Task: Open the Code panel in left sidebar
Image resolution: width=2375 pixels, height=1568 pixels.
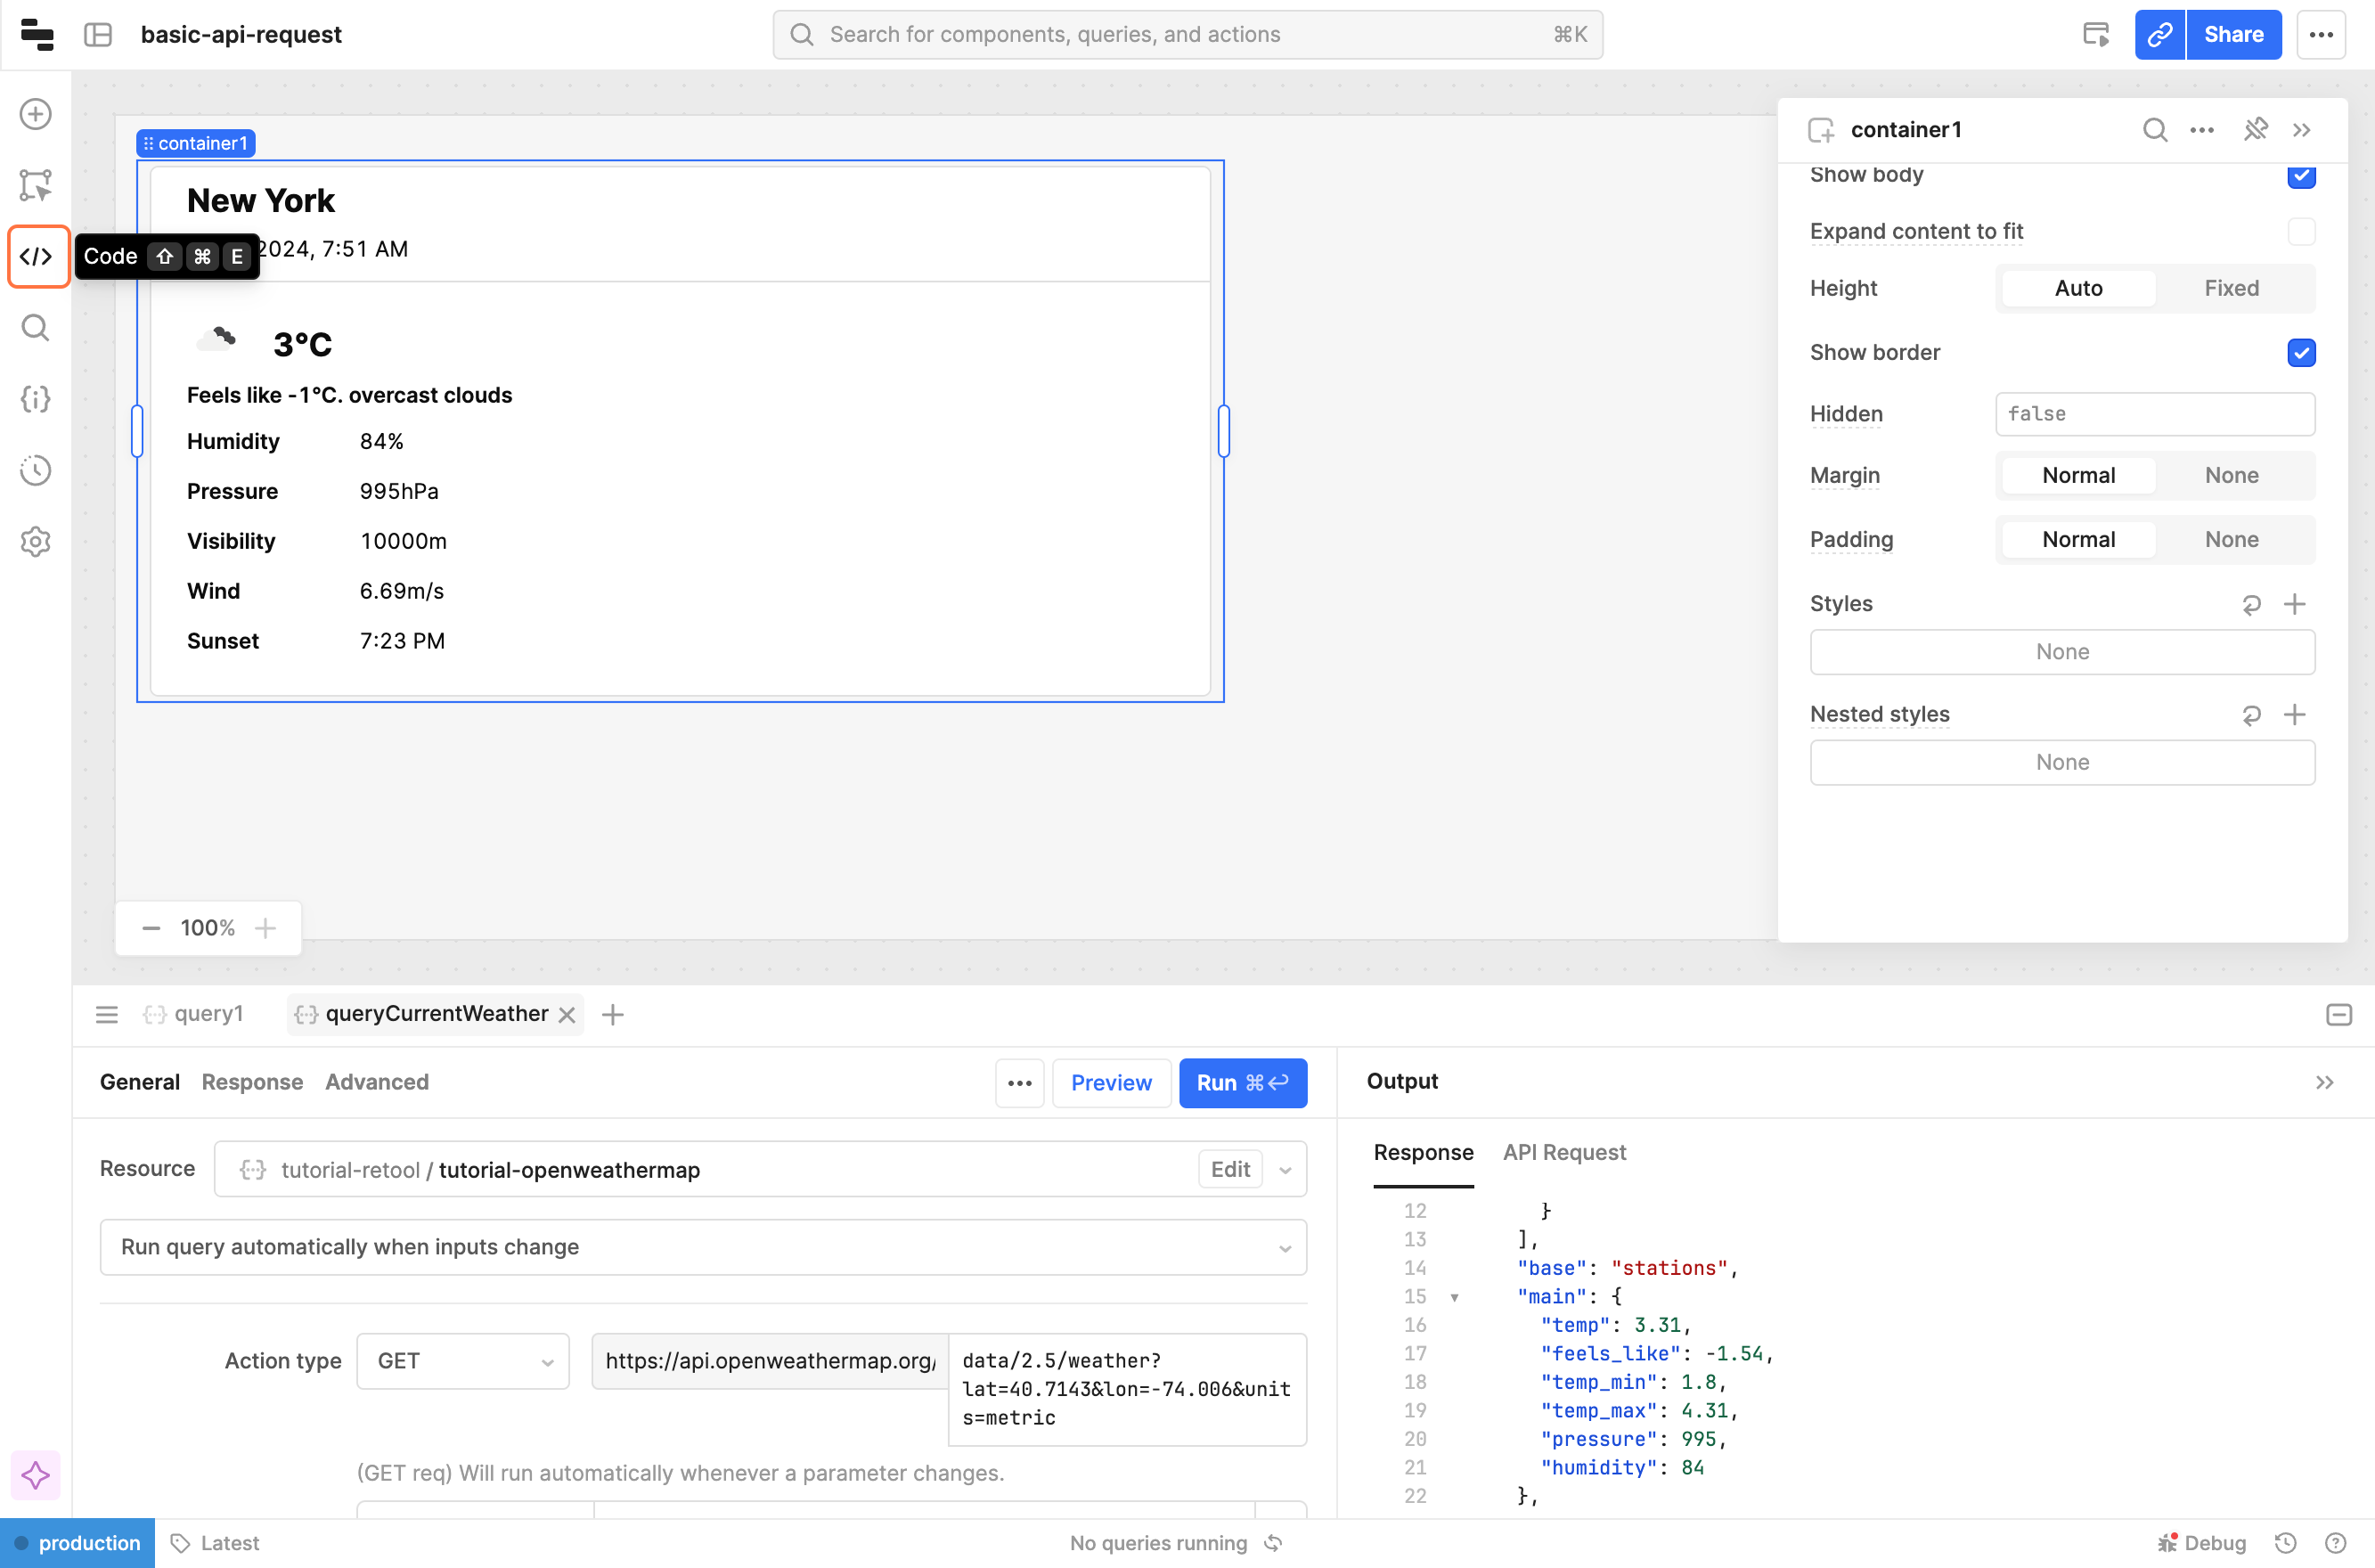Action: [37, 257]
